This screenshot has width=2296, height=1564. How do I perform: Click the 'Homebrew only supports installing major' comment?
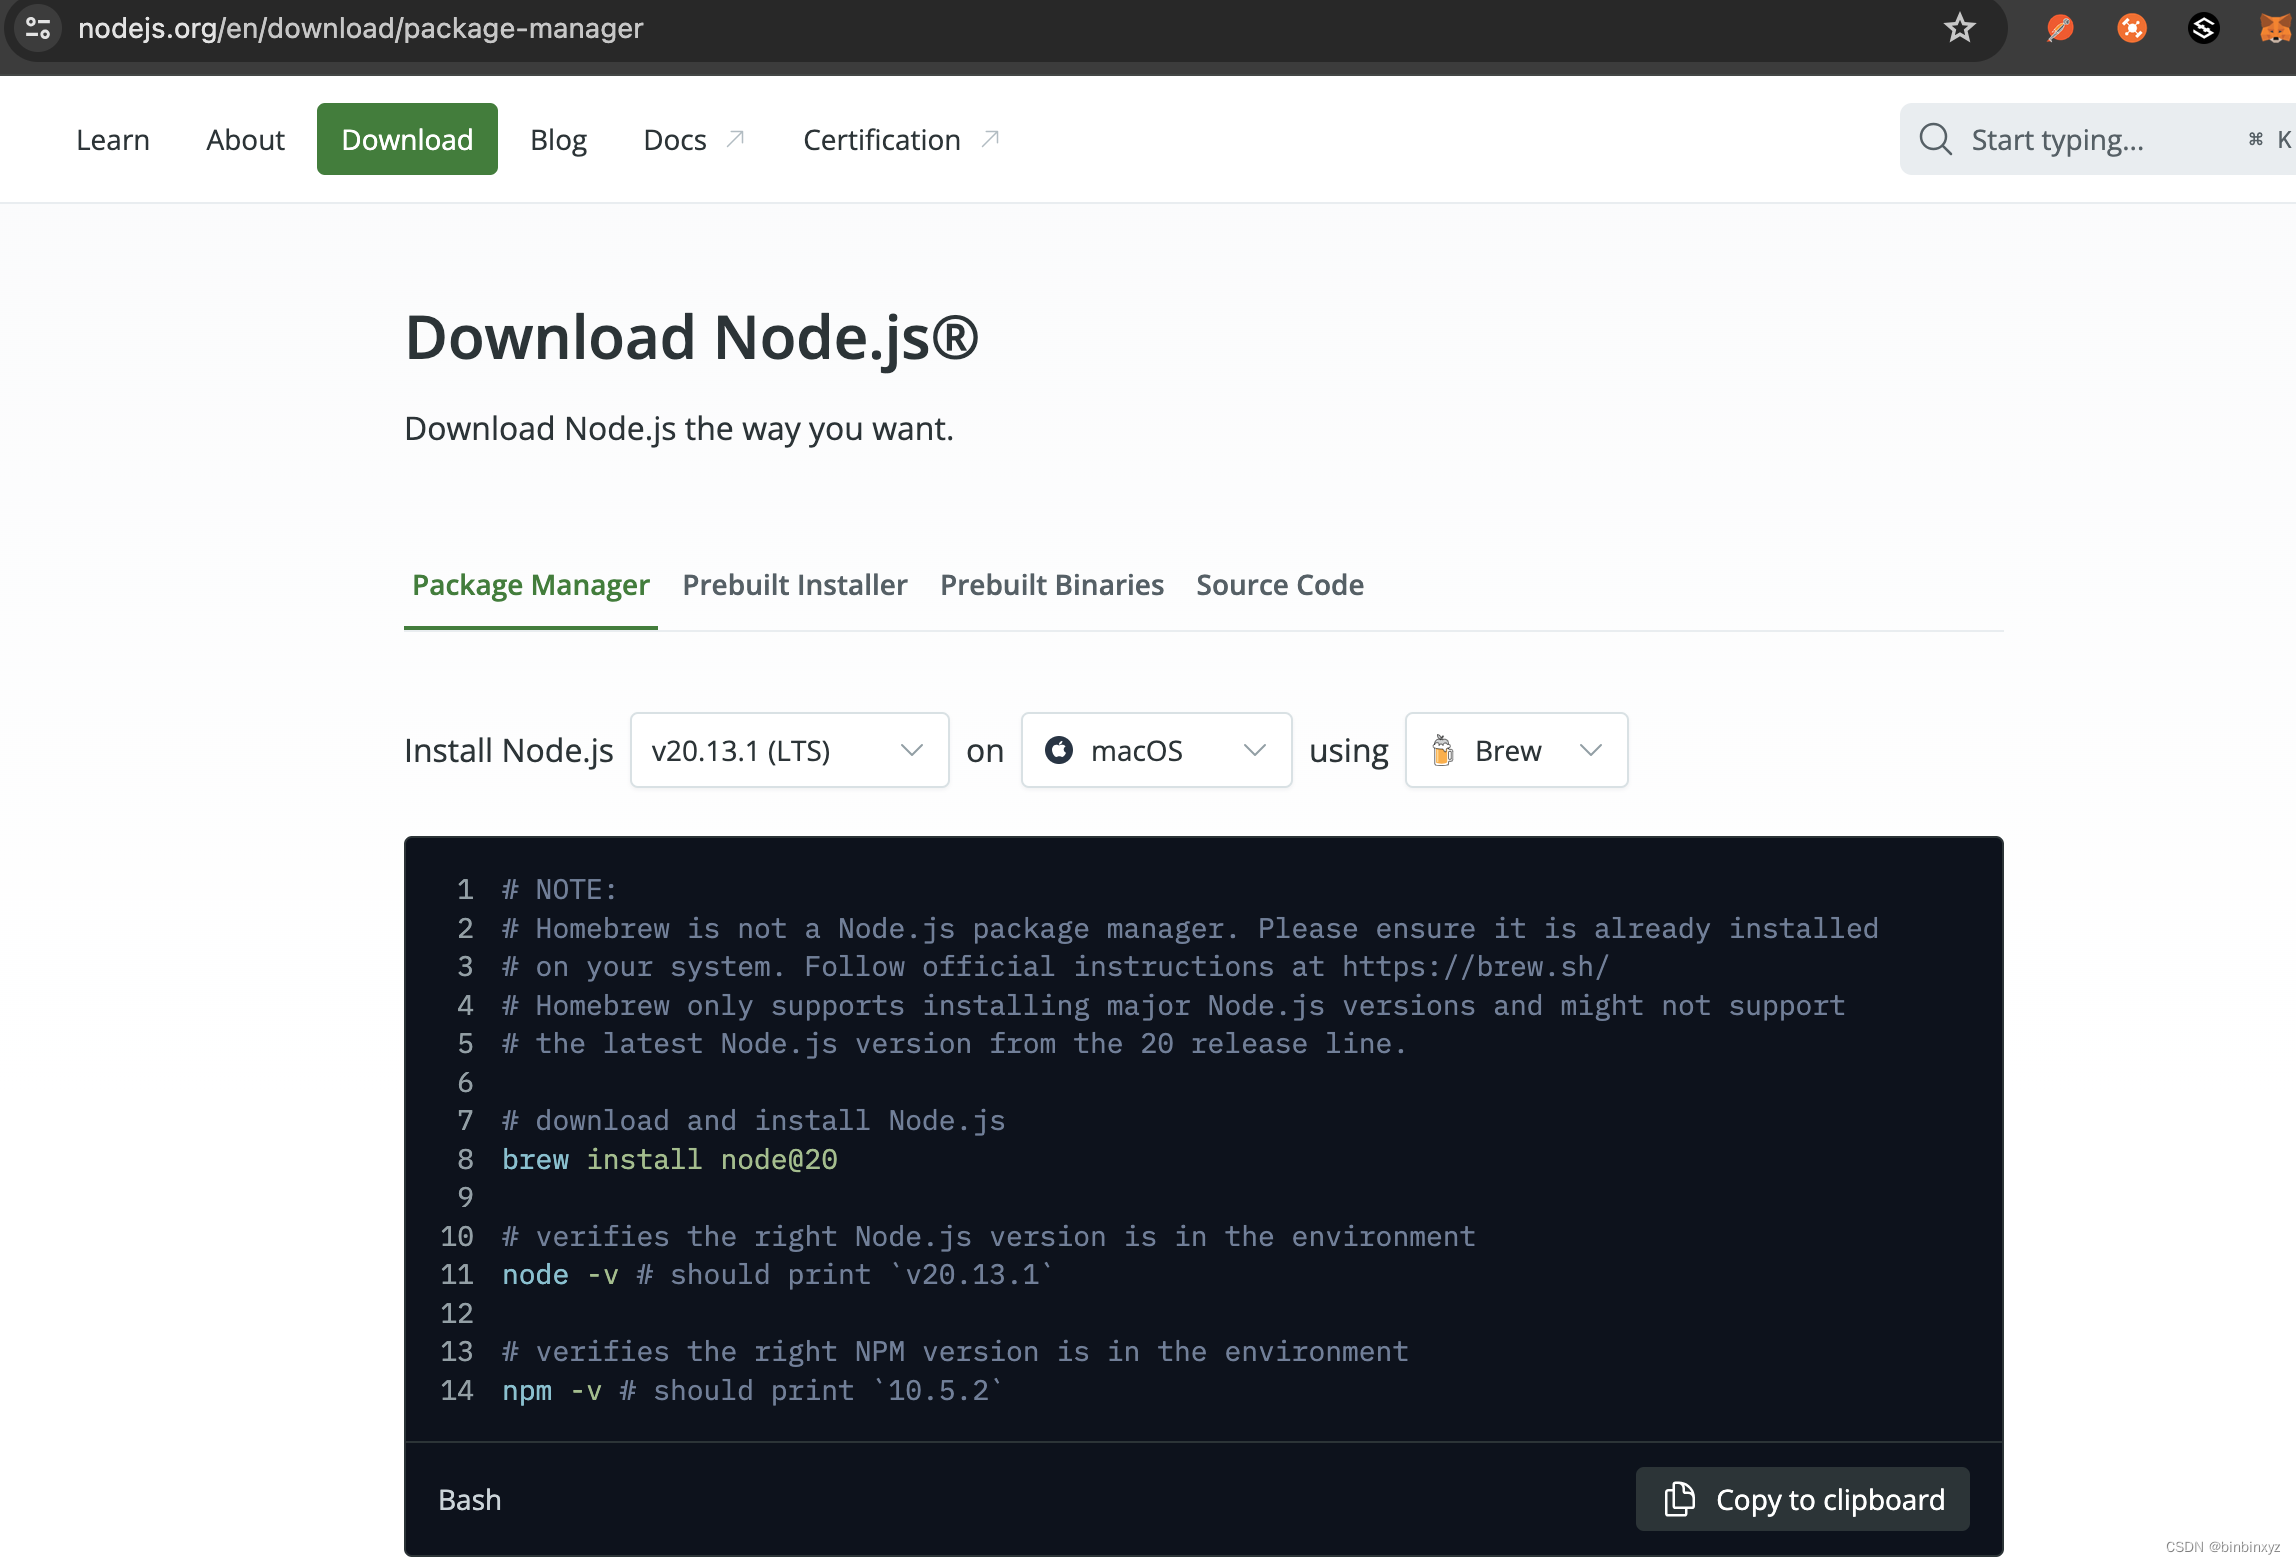pos(1174,1006)
